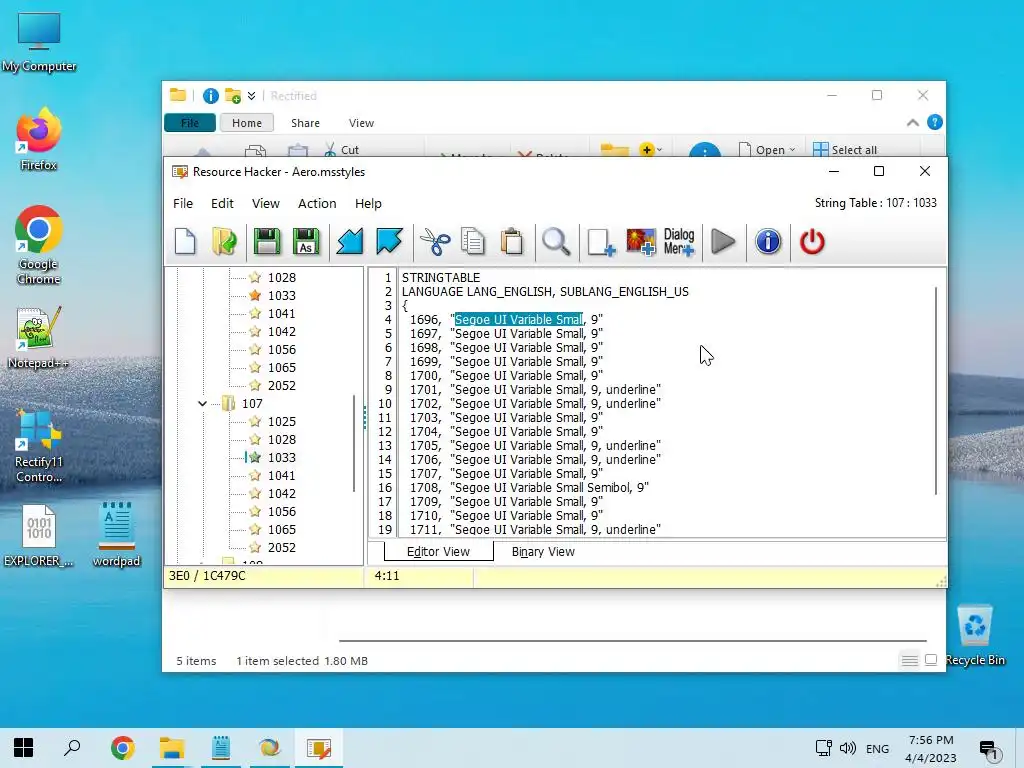Click the Rectify11 Control Center desktop icon
This screenshot has width=1024, height=768.
click(x=39, y=447)
